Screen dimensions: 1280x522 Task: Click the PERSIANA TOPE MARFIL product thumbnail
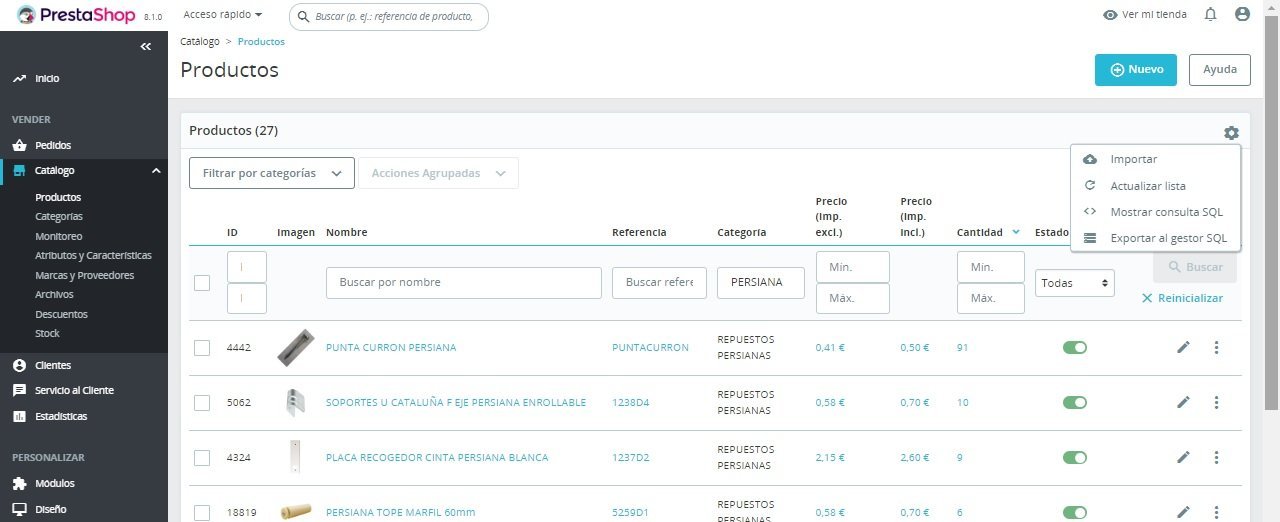pyautogui.click(x=295, y=512)
